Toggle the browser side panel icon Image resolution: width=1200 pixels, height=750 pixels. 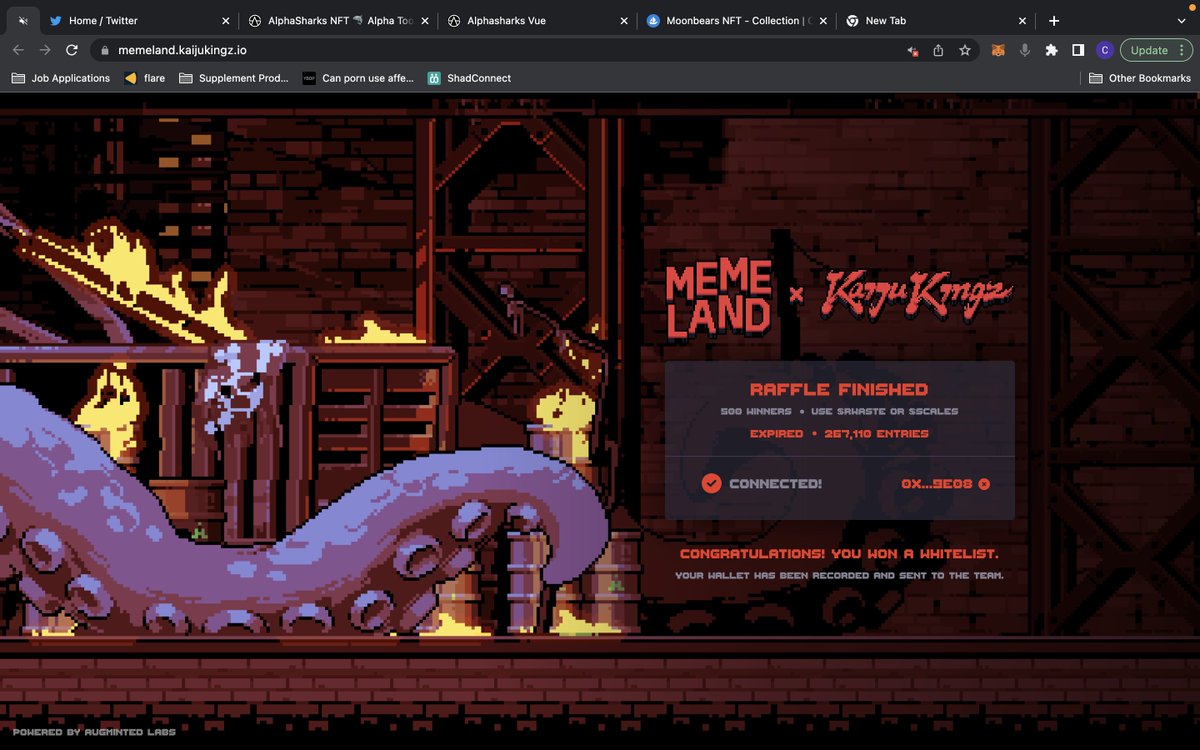[x=1078, y=50]
